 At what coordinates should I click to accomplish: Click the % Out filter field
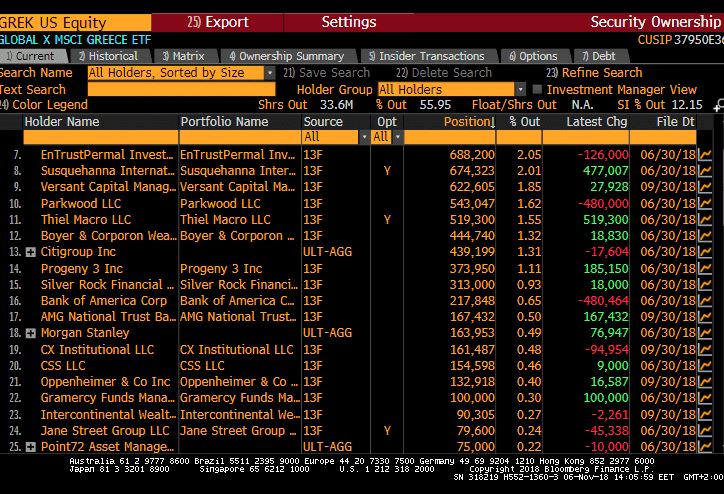[519, 137]
